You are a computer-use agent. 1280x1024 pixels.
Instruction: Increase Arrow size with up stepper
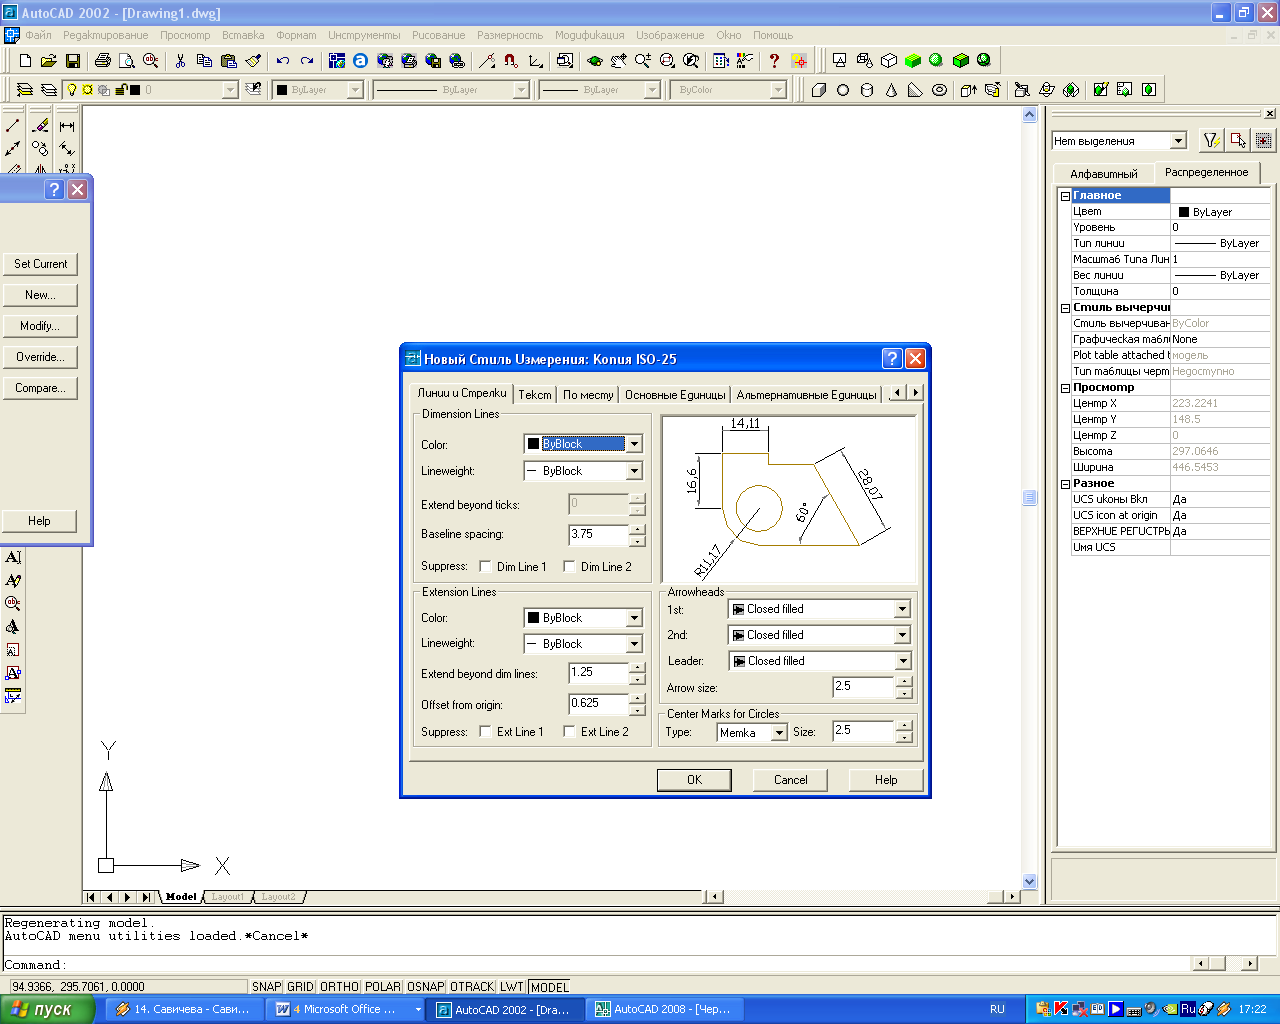tap(904, 682)
